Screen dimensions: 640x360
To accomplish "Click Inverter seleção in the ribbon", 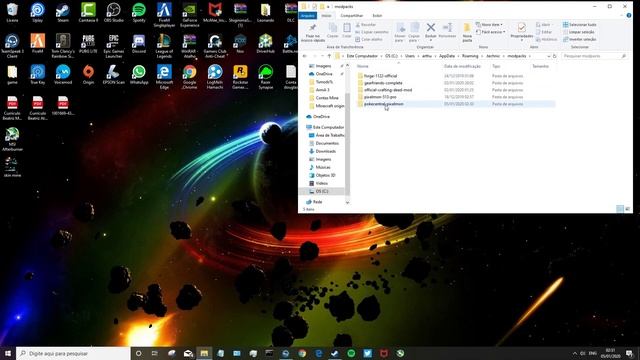I will click(580, 39).
